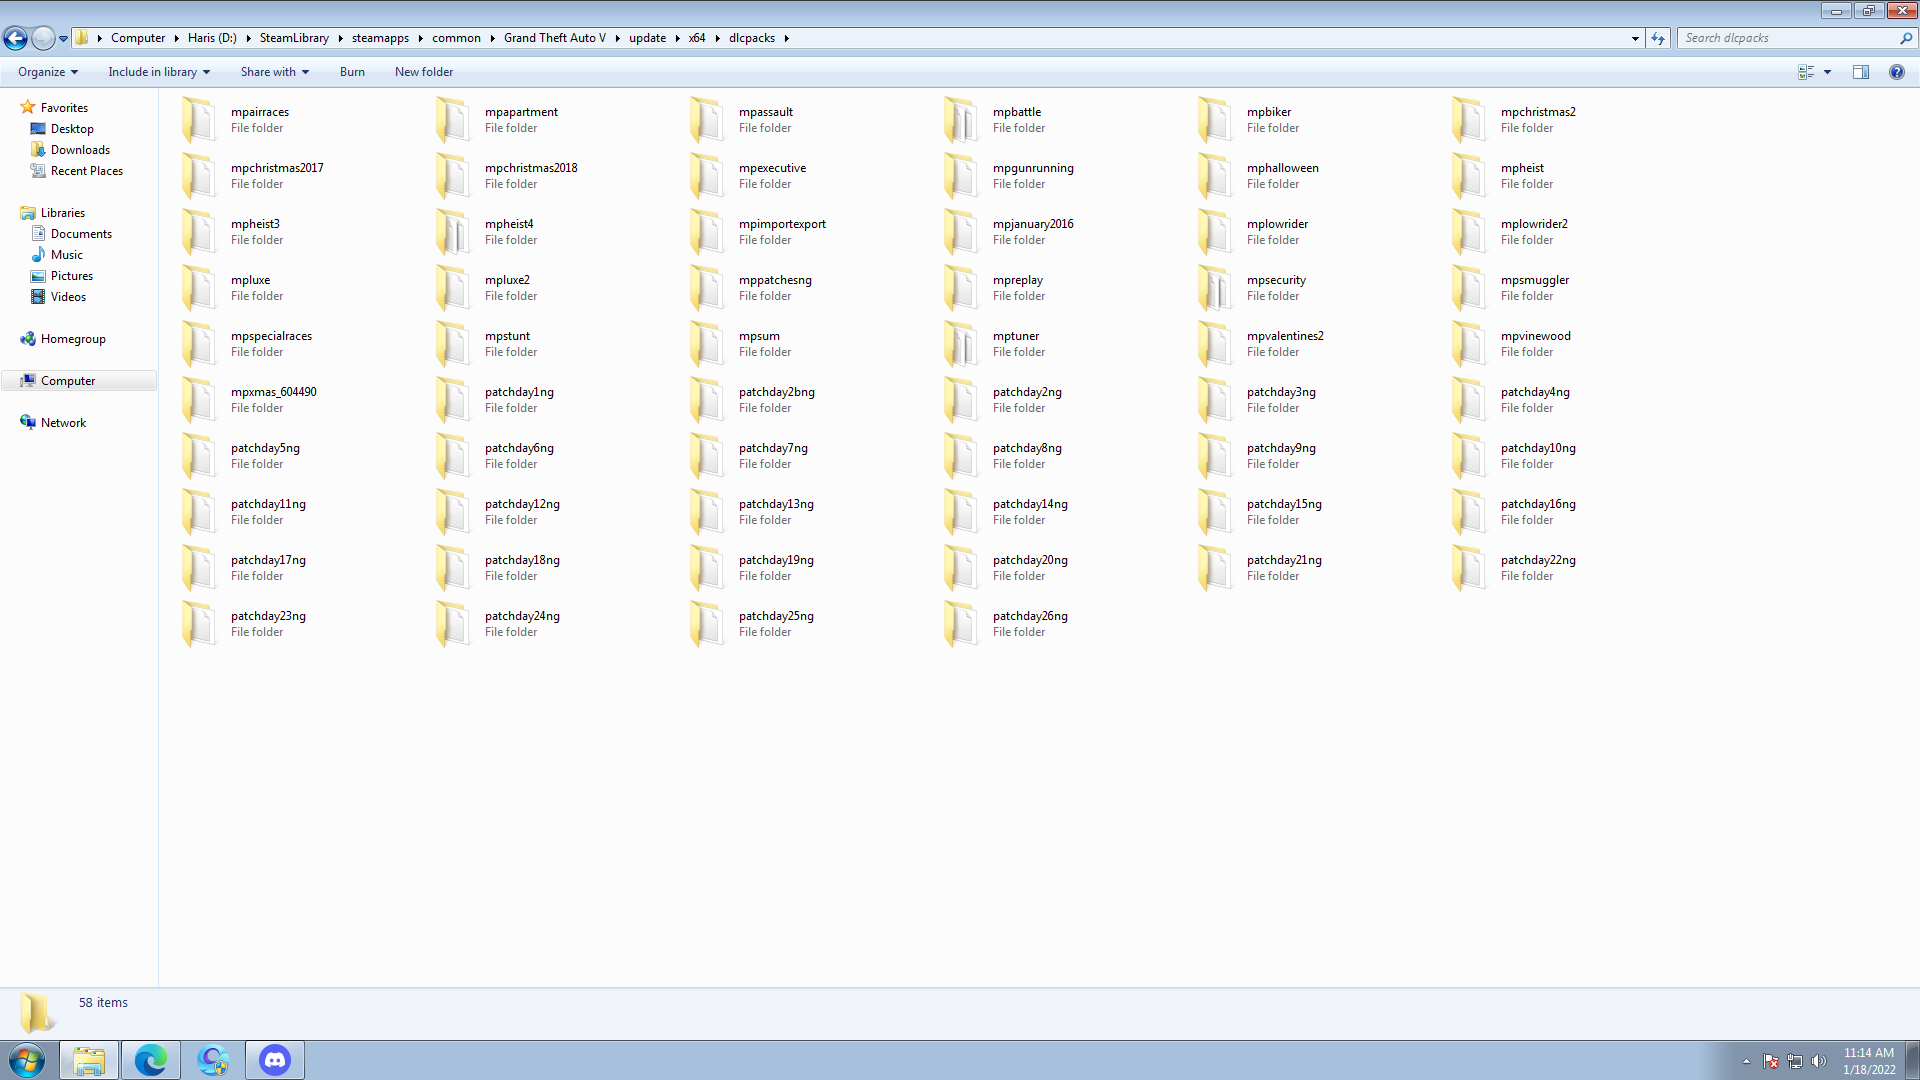This screenshot has width=1920, height=1080.
Task: Click Windows Explorer in the taskbar
Action: (x=89, y=1060)
